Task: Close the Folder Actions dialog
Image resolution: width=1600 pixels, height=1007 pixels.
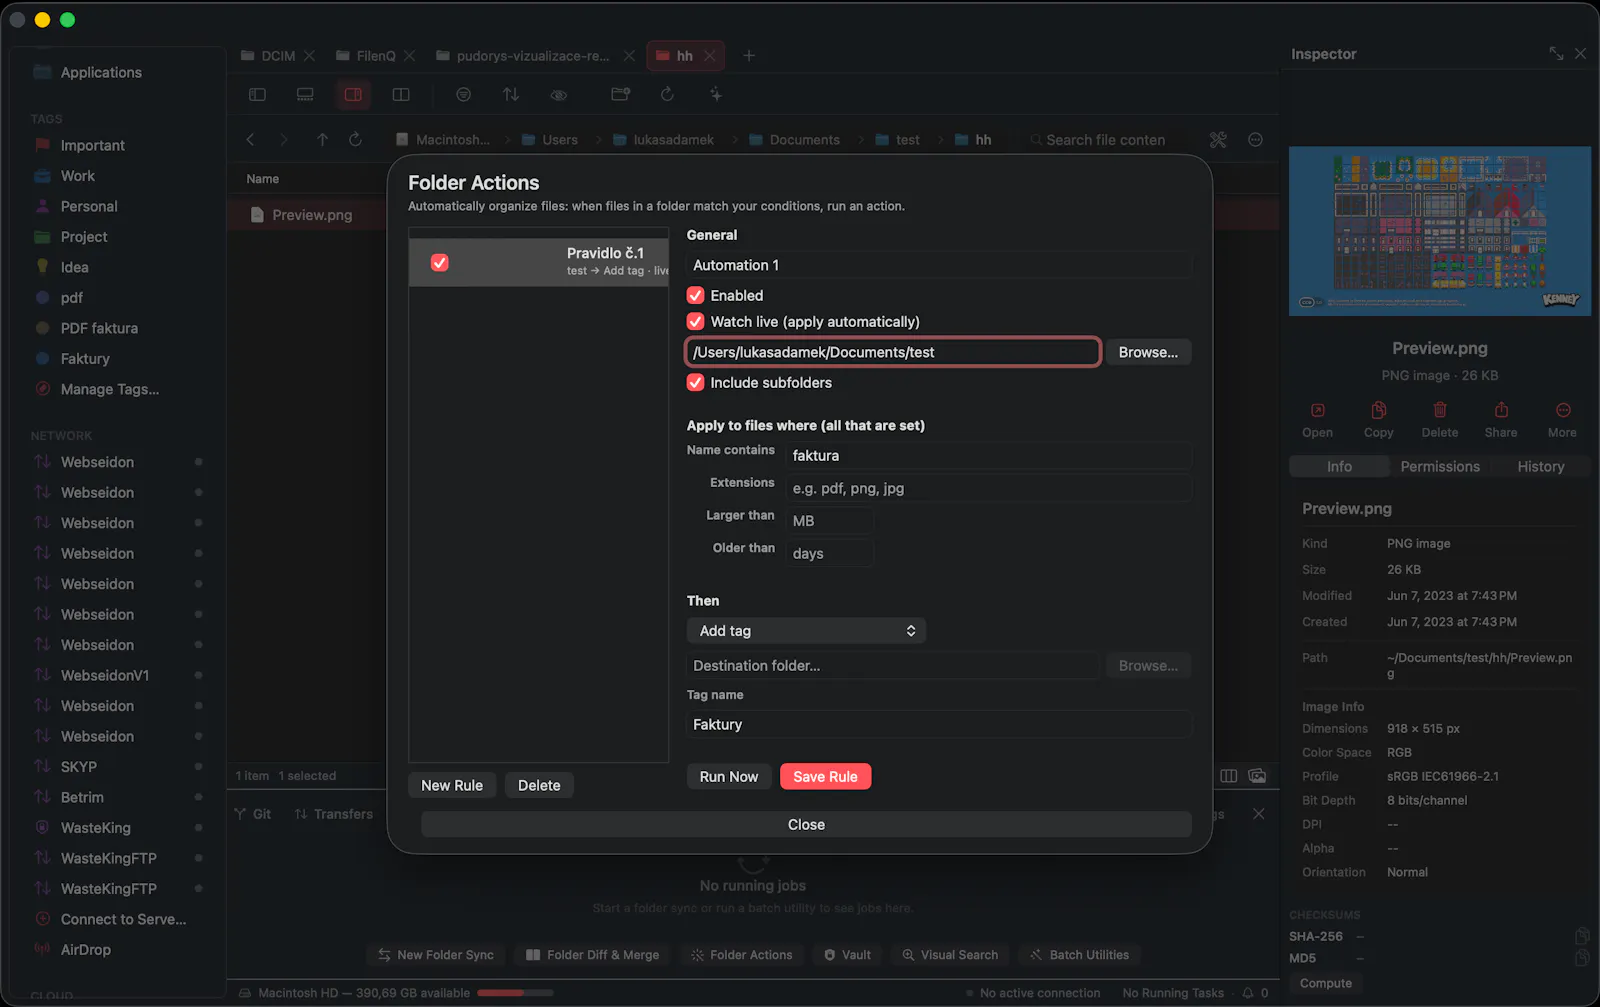Action: click(806, 825)
